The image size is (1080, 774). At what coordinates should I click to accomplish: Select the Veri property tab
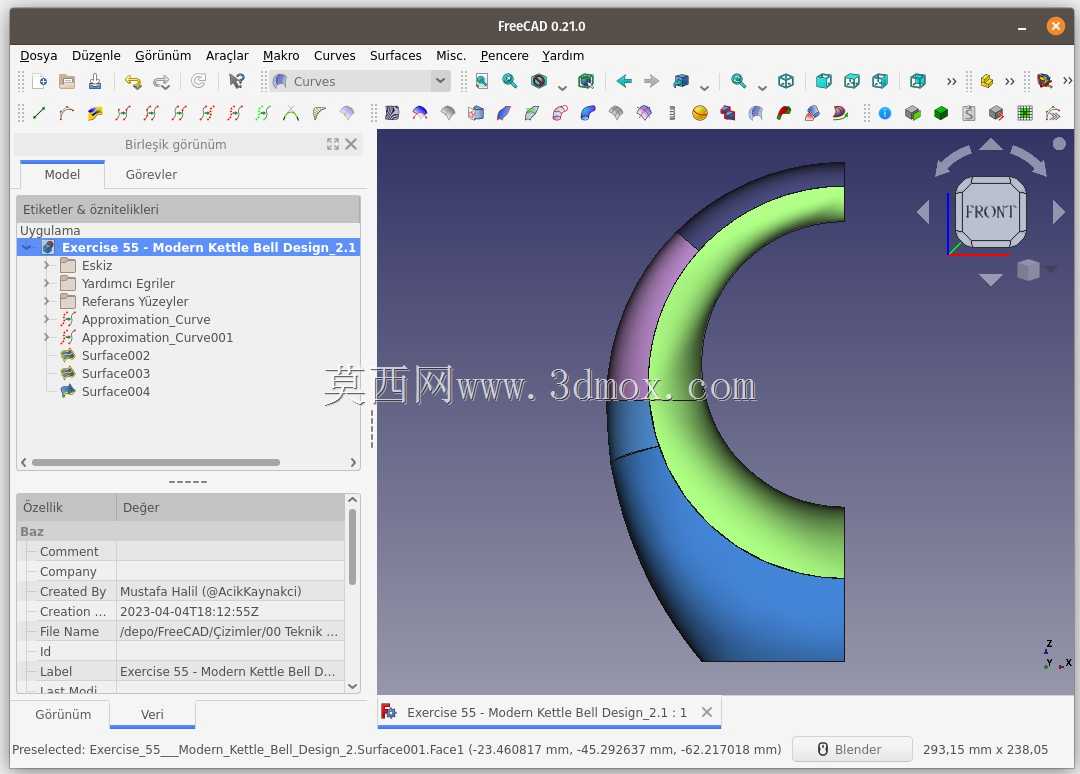[152, 714]
